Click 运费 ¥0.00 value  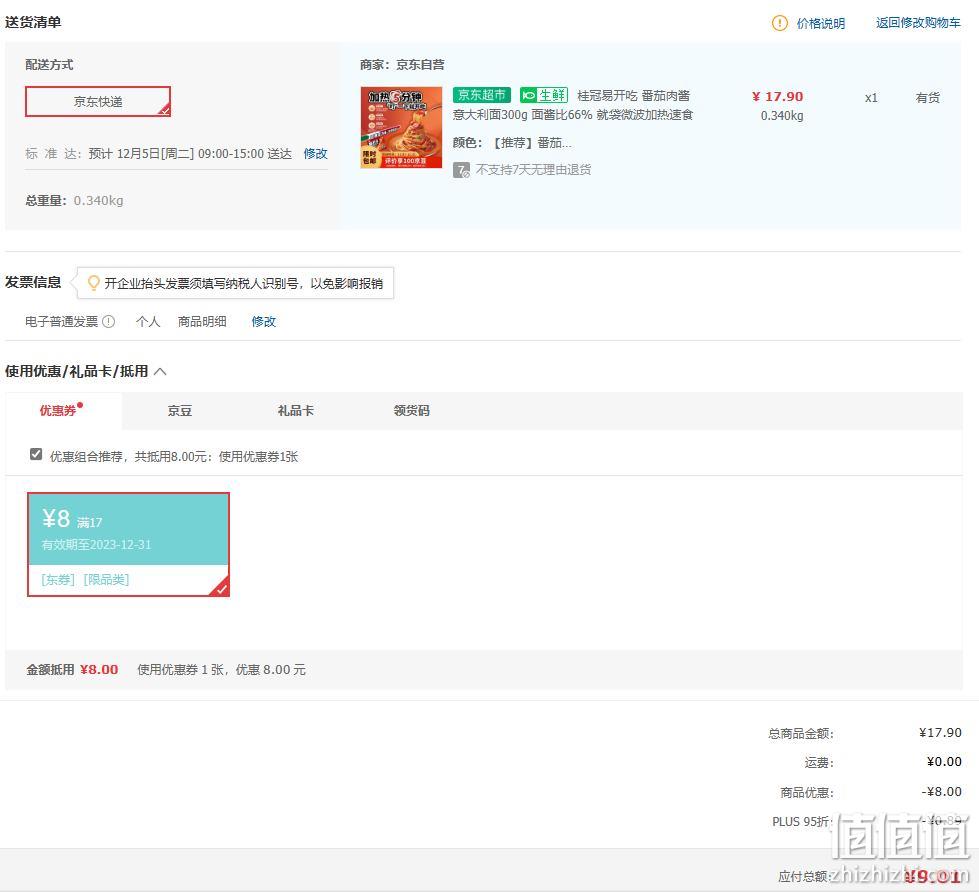pyautogui.click(x=944, y=762)
